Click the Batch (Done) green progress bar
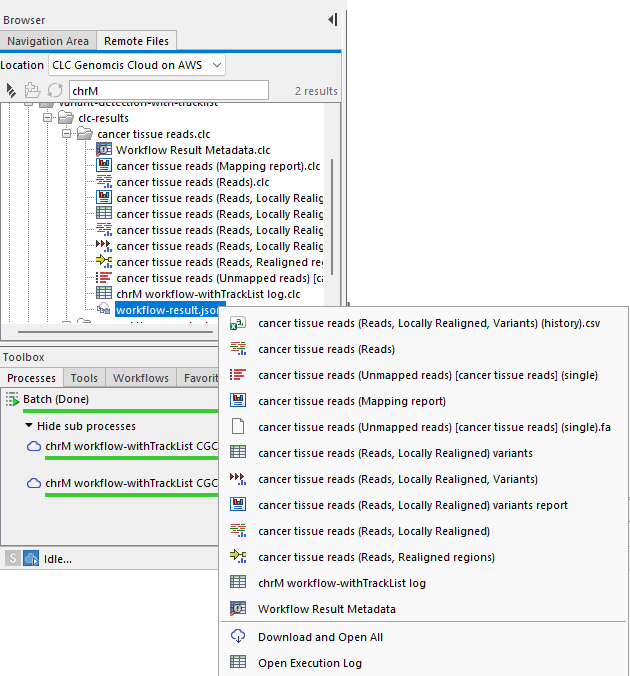The height and width of the screenshot is (676, 630). (x=121, y=411)
